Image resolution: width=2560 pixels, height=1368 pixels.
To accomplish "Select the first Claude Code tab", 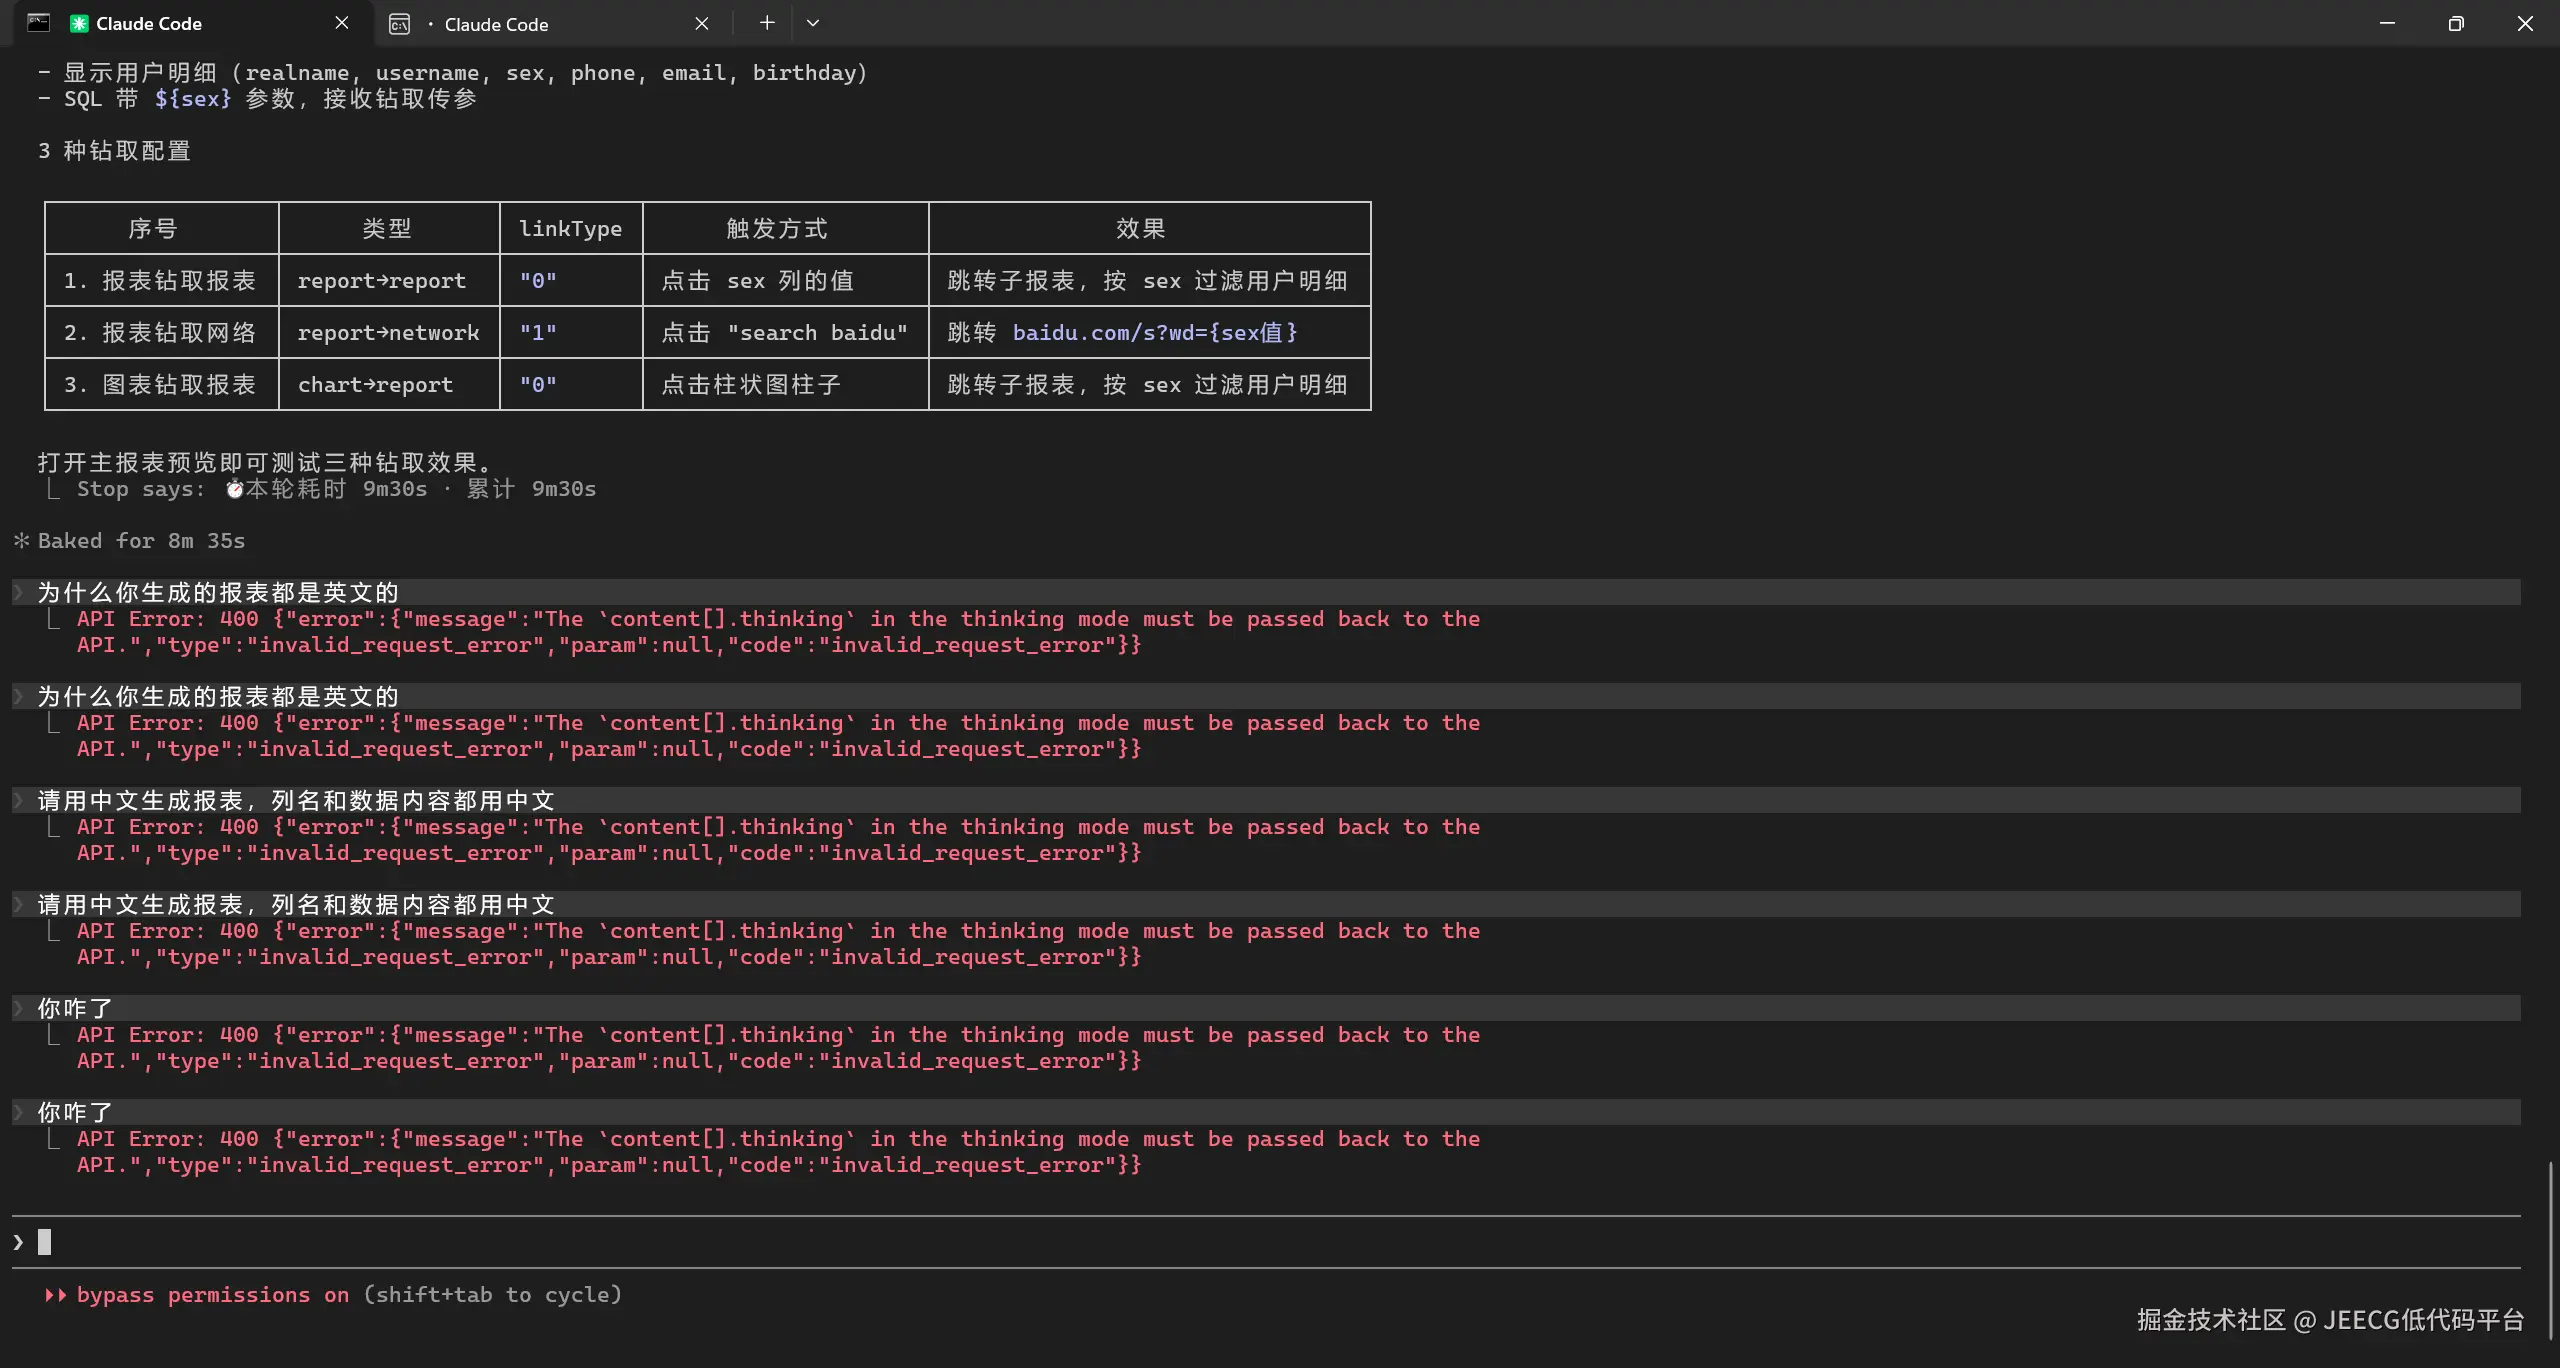I will pyautogui.click(x=149, y=24).
